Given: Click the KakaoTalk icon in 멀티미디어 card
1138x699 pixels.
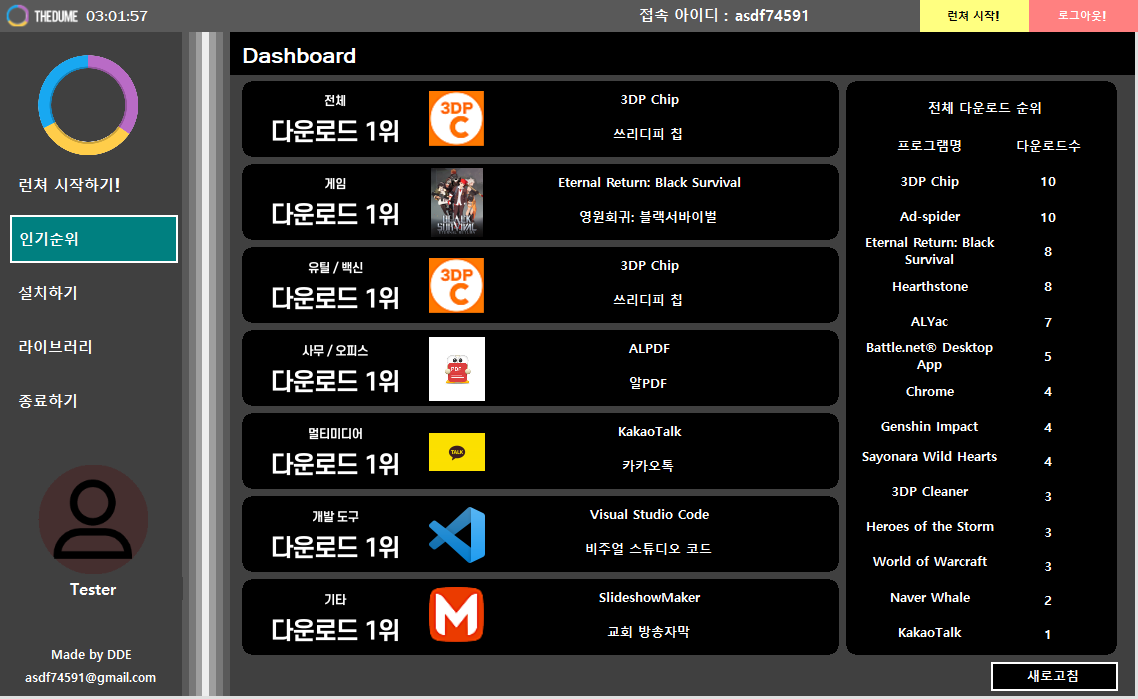Looking at the screenshot, I should tap(456, 451).
